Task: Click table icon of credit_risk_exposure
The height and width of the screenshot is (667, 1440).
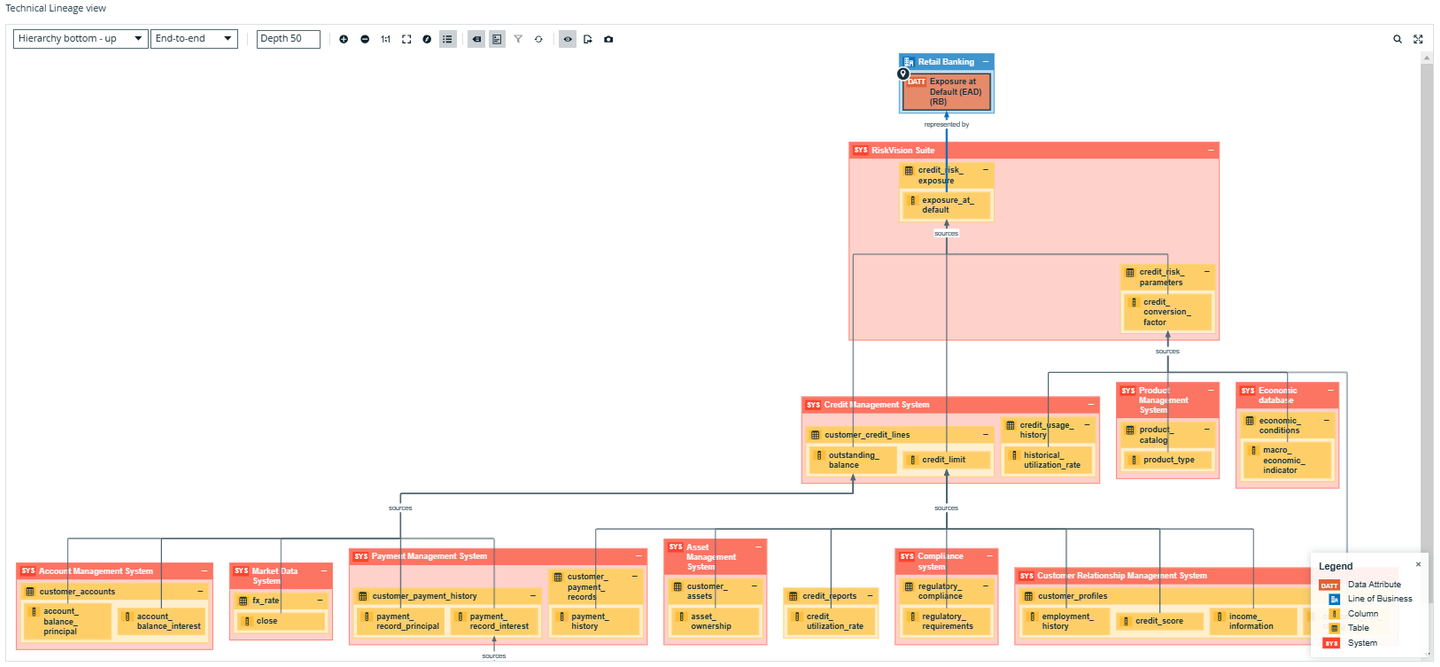Action: 909,171
